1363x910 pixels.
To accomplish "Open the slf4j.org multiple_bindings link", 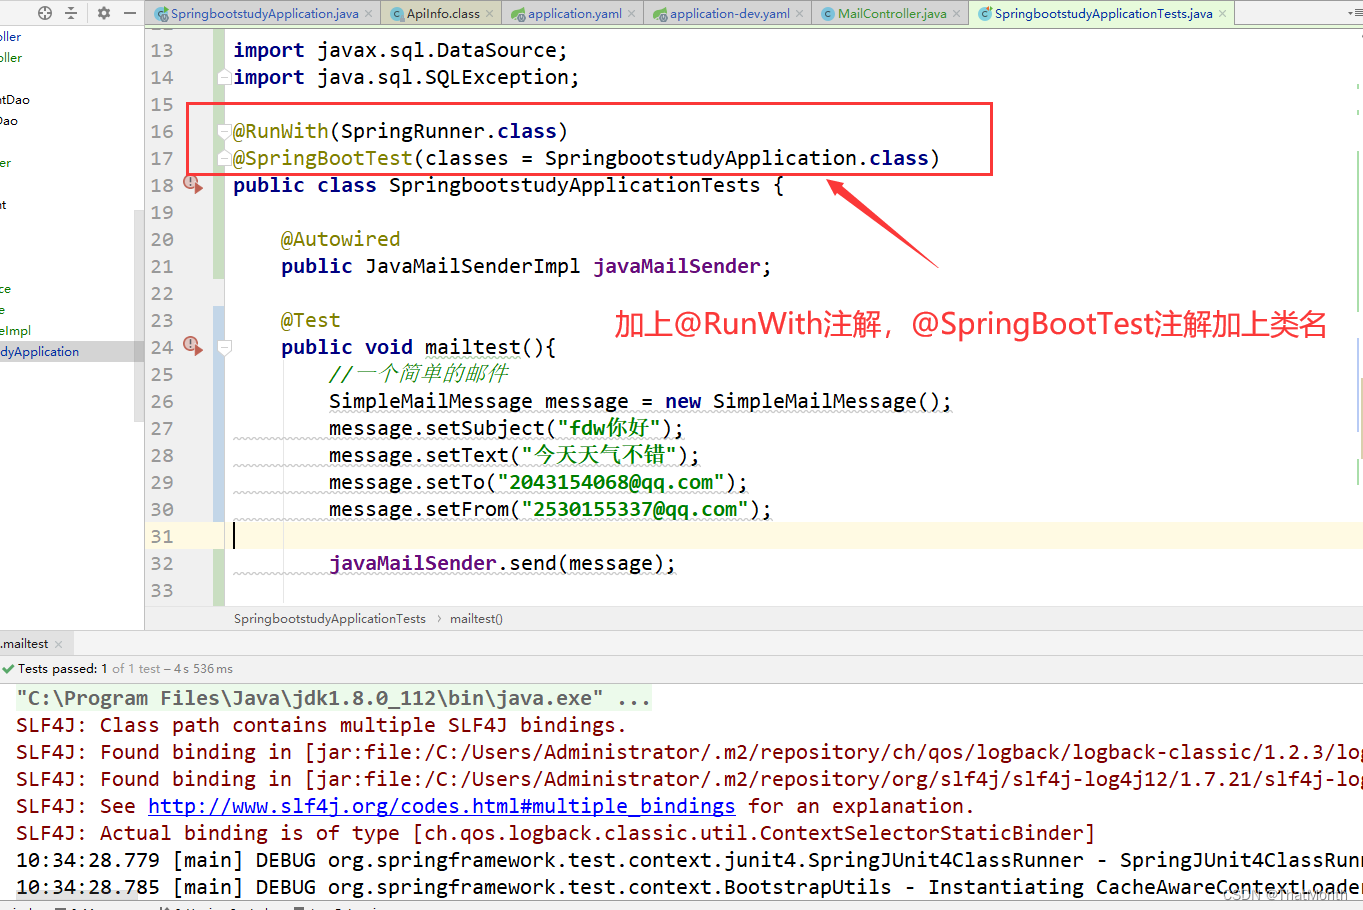I will (x=442, y=806).
